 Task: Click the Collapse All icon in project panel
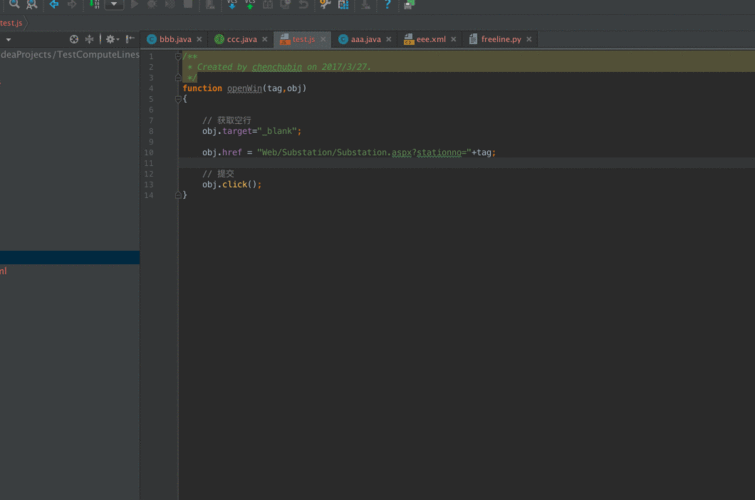(x=90, y=39)
